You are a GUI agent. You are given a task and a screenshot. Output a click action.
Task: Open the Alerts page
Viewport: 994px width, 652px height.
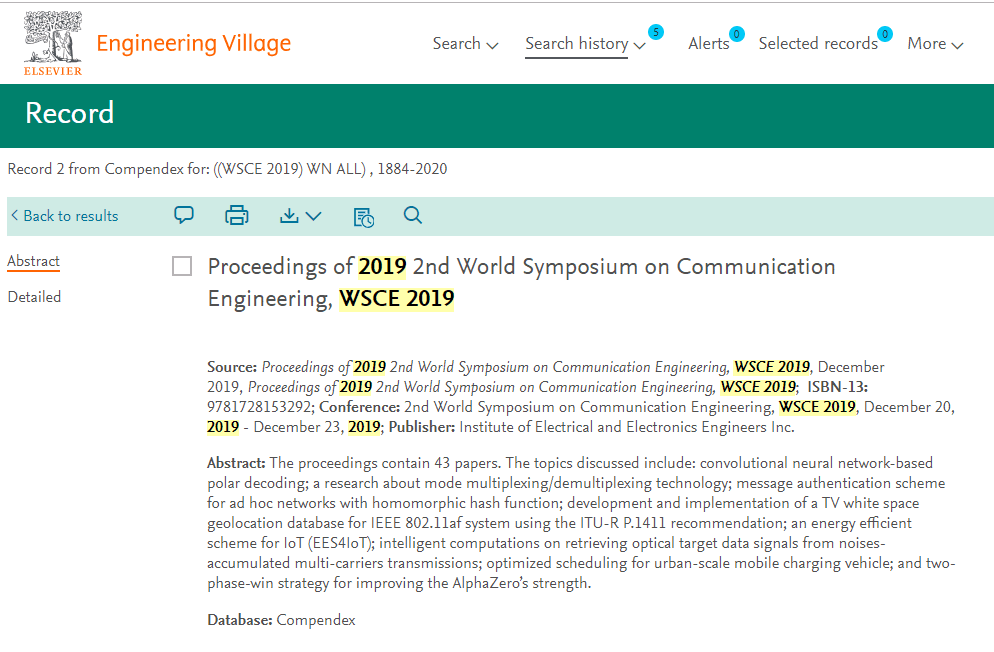(x=708, y=44)
